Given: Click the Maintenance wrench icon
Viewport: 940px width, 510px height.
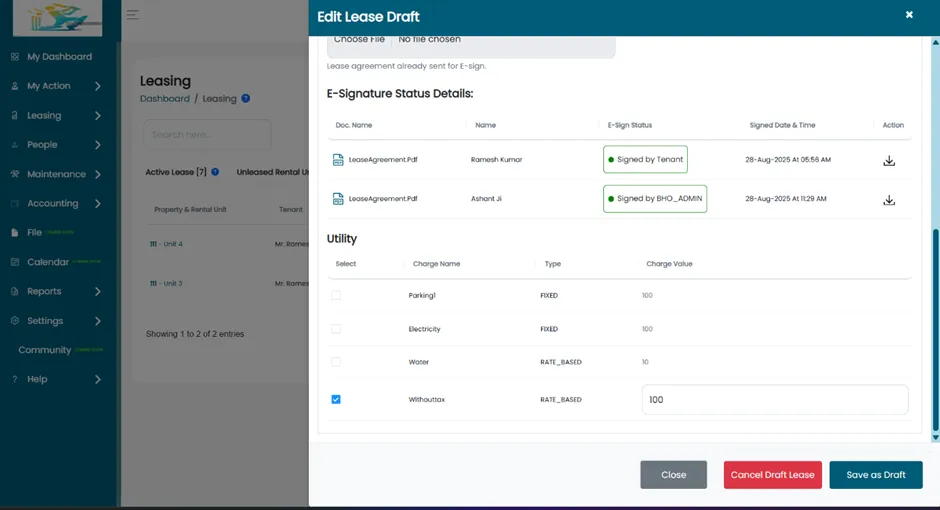Looking at the screenshot, I should click(14, 174).
